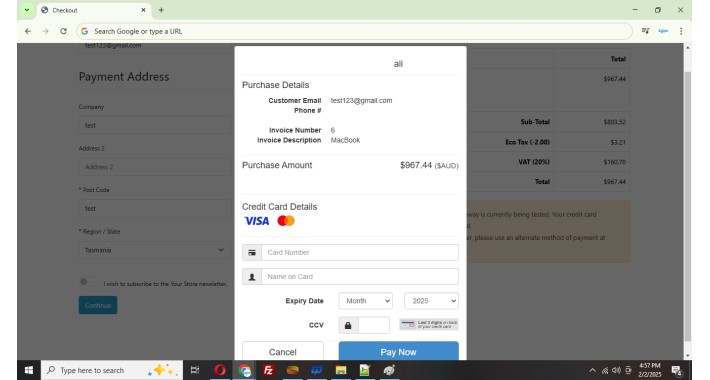Open the browser profile icon
Image resolution: width=710 pixels, height=380 pixels.
tap(663, 31)
